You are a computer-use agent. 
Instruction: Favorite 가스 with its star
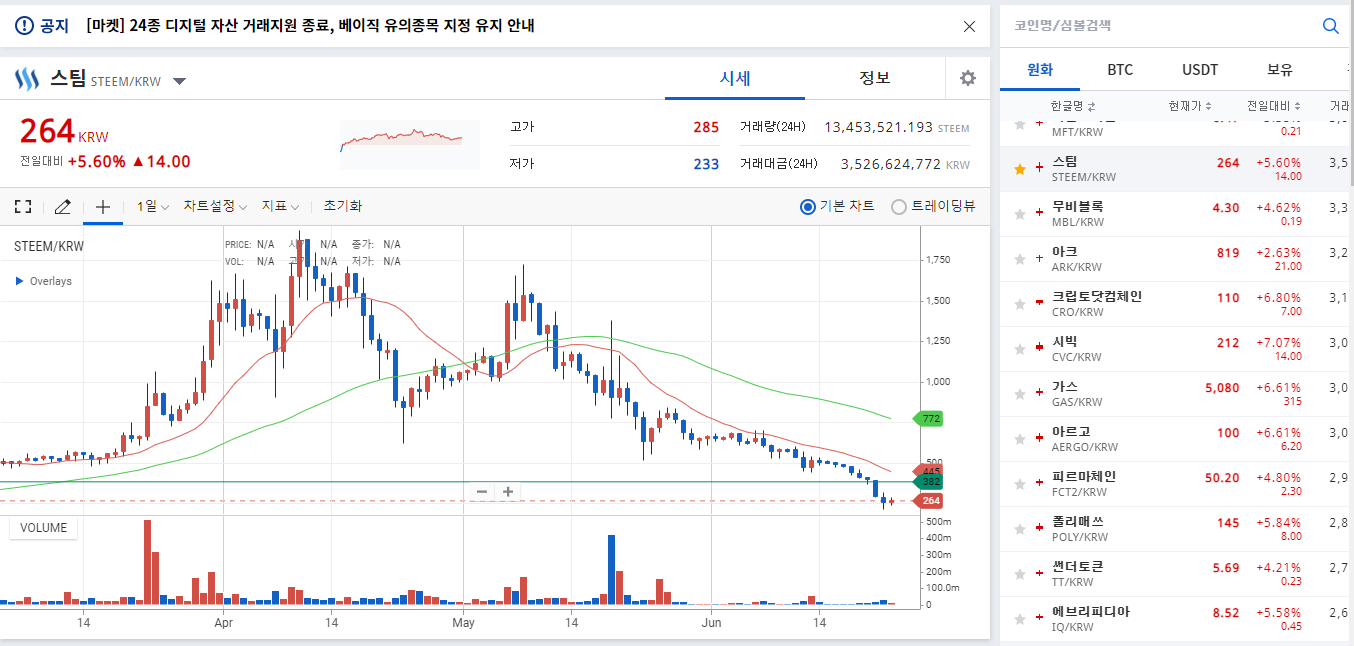[1020, 394]
